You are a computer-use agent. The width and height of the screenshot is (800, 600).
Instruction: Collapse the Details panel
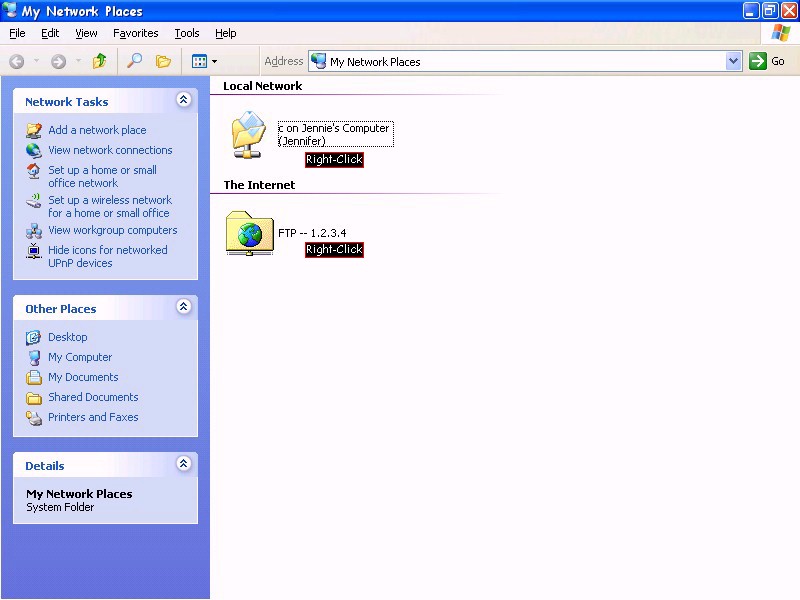(x=184, y=463)
